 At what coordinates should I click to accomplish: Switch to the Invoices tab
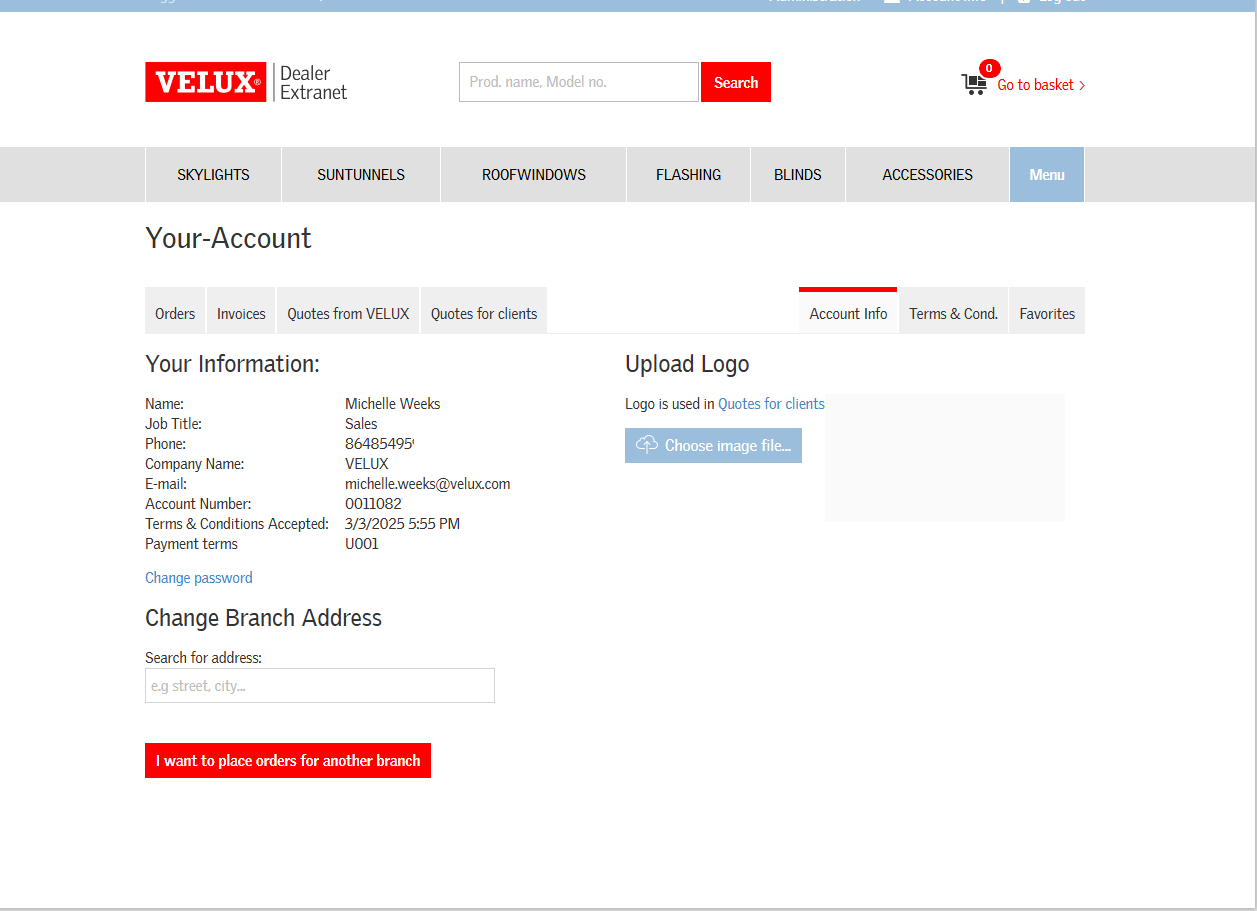pyautogui.click(x=241, y=314)
